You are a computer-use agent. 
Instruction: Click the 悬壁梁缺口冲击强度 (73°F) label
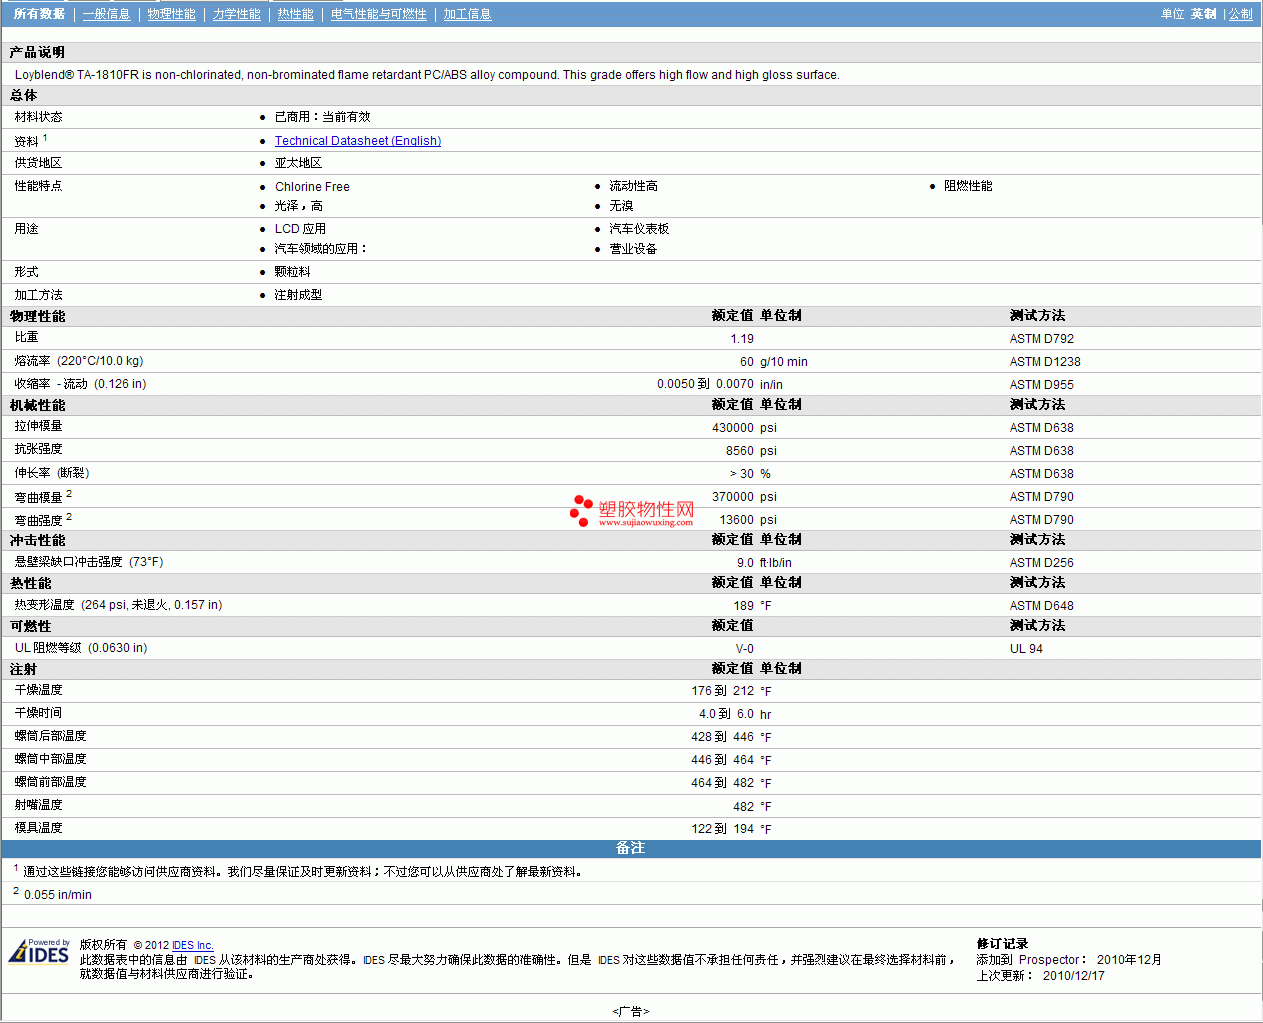89,562
